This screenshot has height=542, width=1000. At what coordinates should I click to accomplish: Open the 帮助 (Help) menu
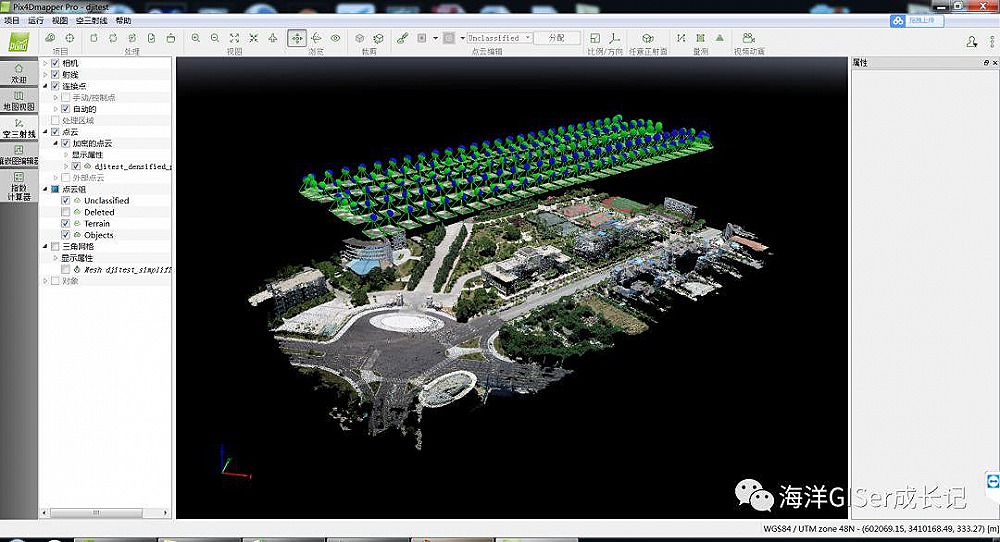[x=123, y=20]
